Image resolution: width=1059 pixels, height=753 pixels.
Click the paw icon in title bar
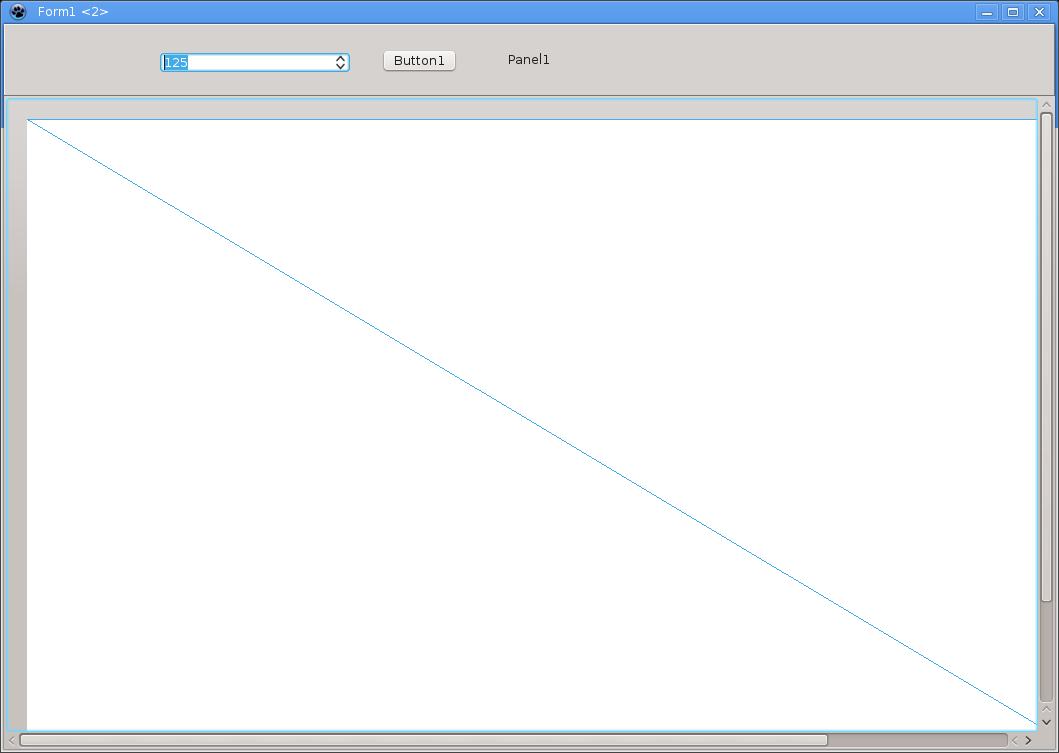pyautogui.click(x=17, y=12)
